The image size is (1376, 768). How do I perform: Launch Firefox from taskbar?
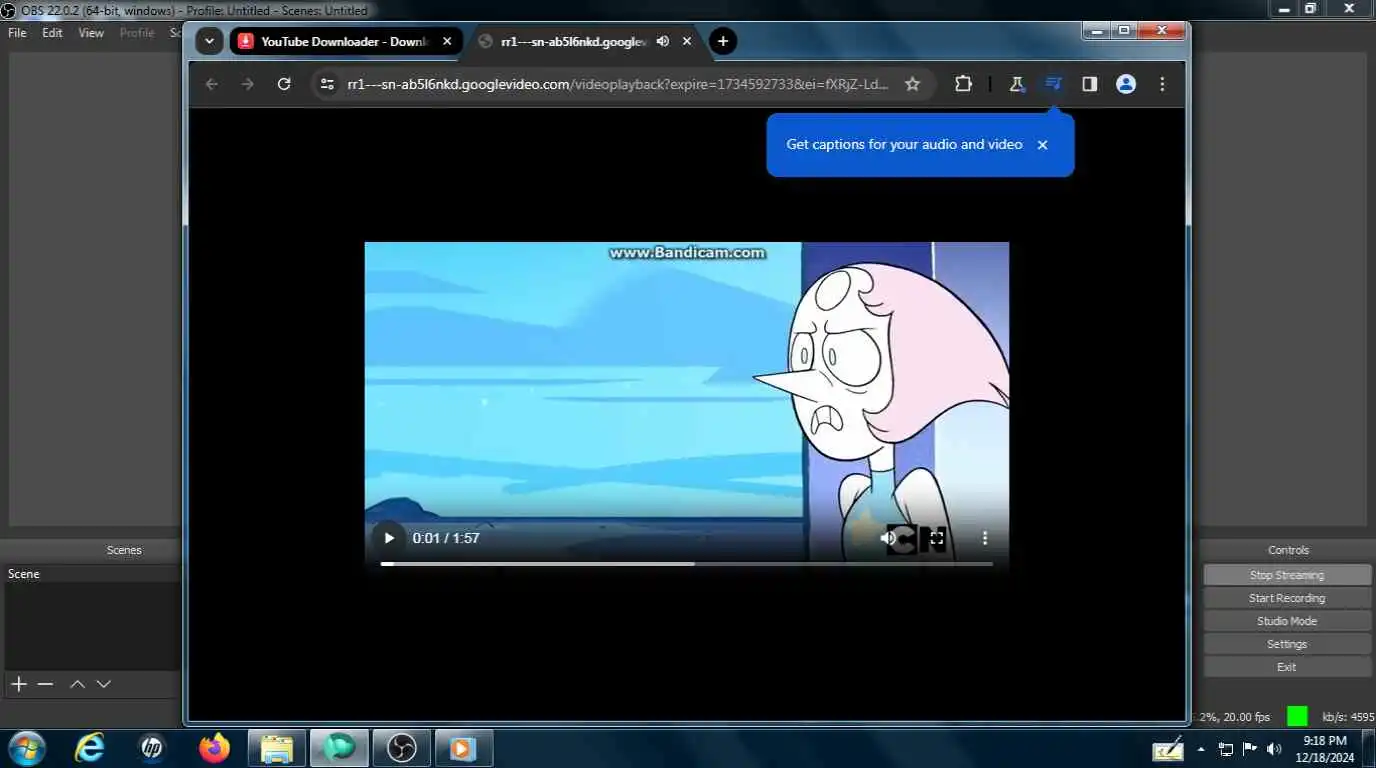tap(214, 747)
